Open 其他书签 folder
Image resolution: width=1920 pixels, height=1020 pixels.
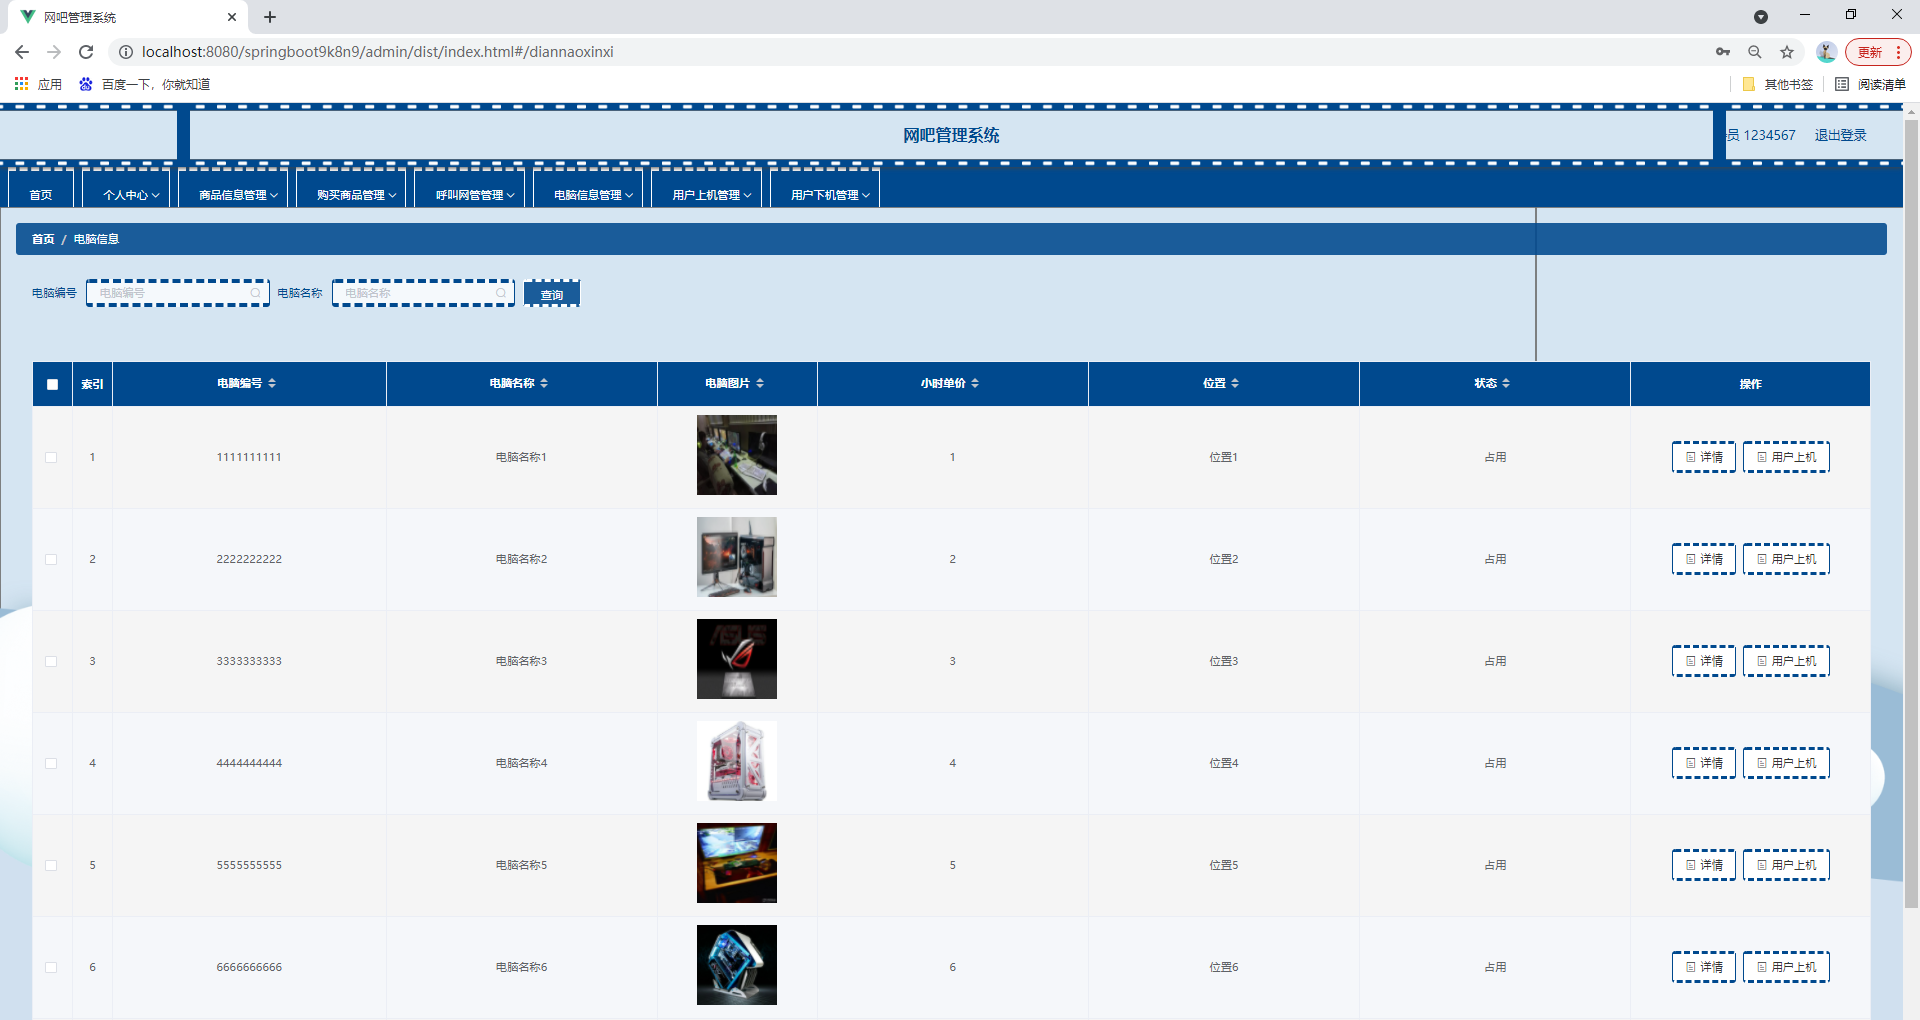point(1778,84)
